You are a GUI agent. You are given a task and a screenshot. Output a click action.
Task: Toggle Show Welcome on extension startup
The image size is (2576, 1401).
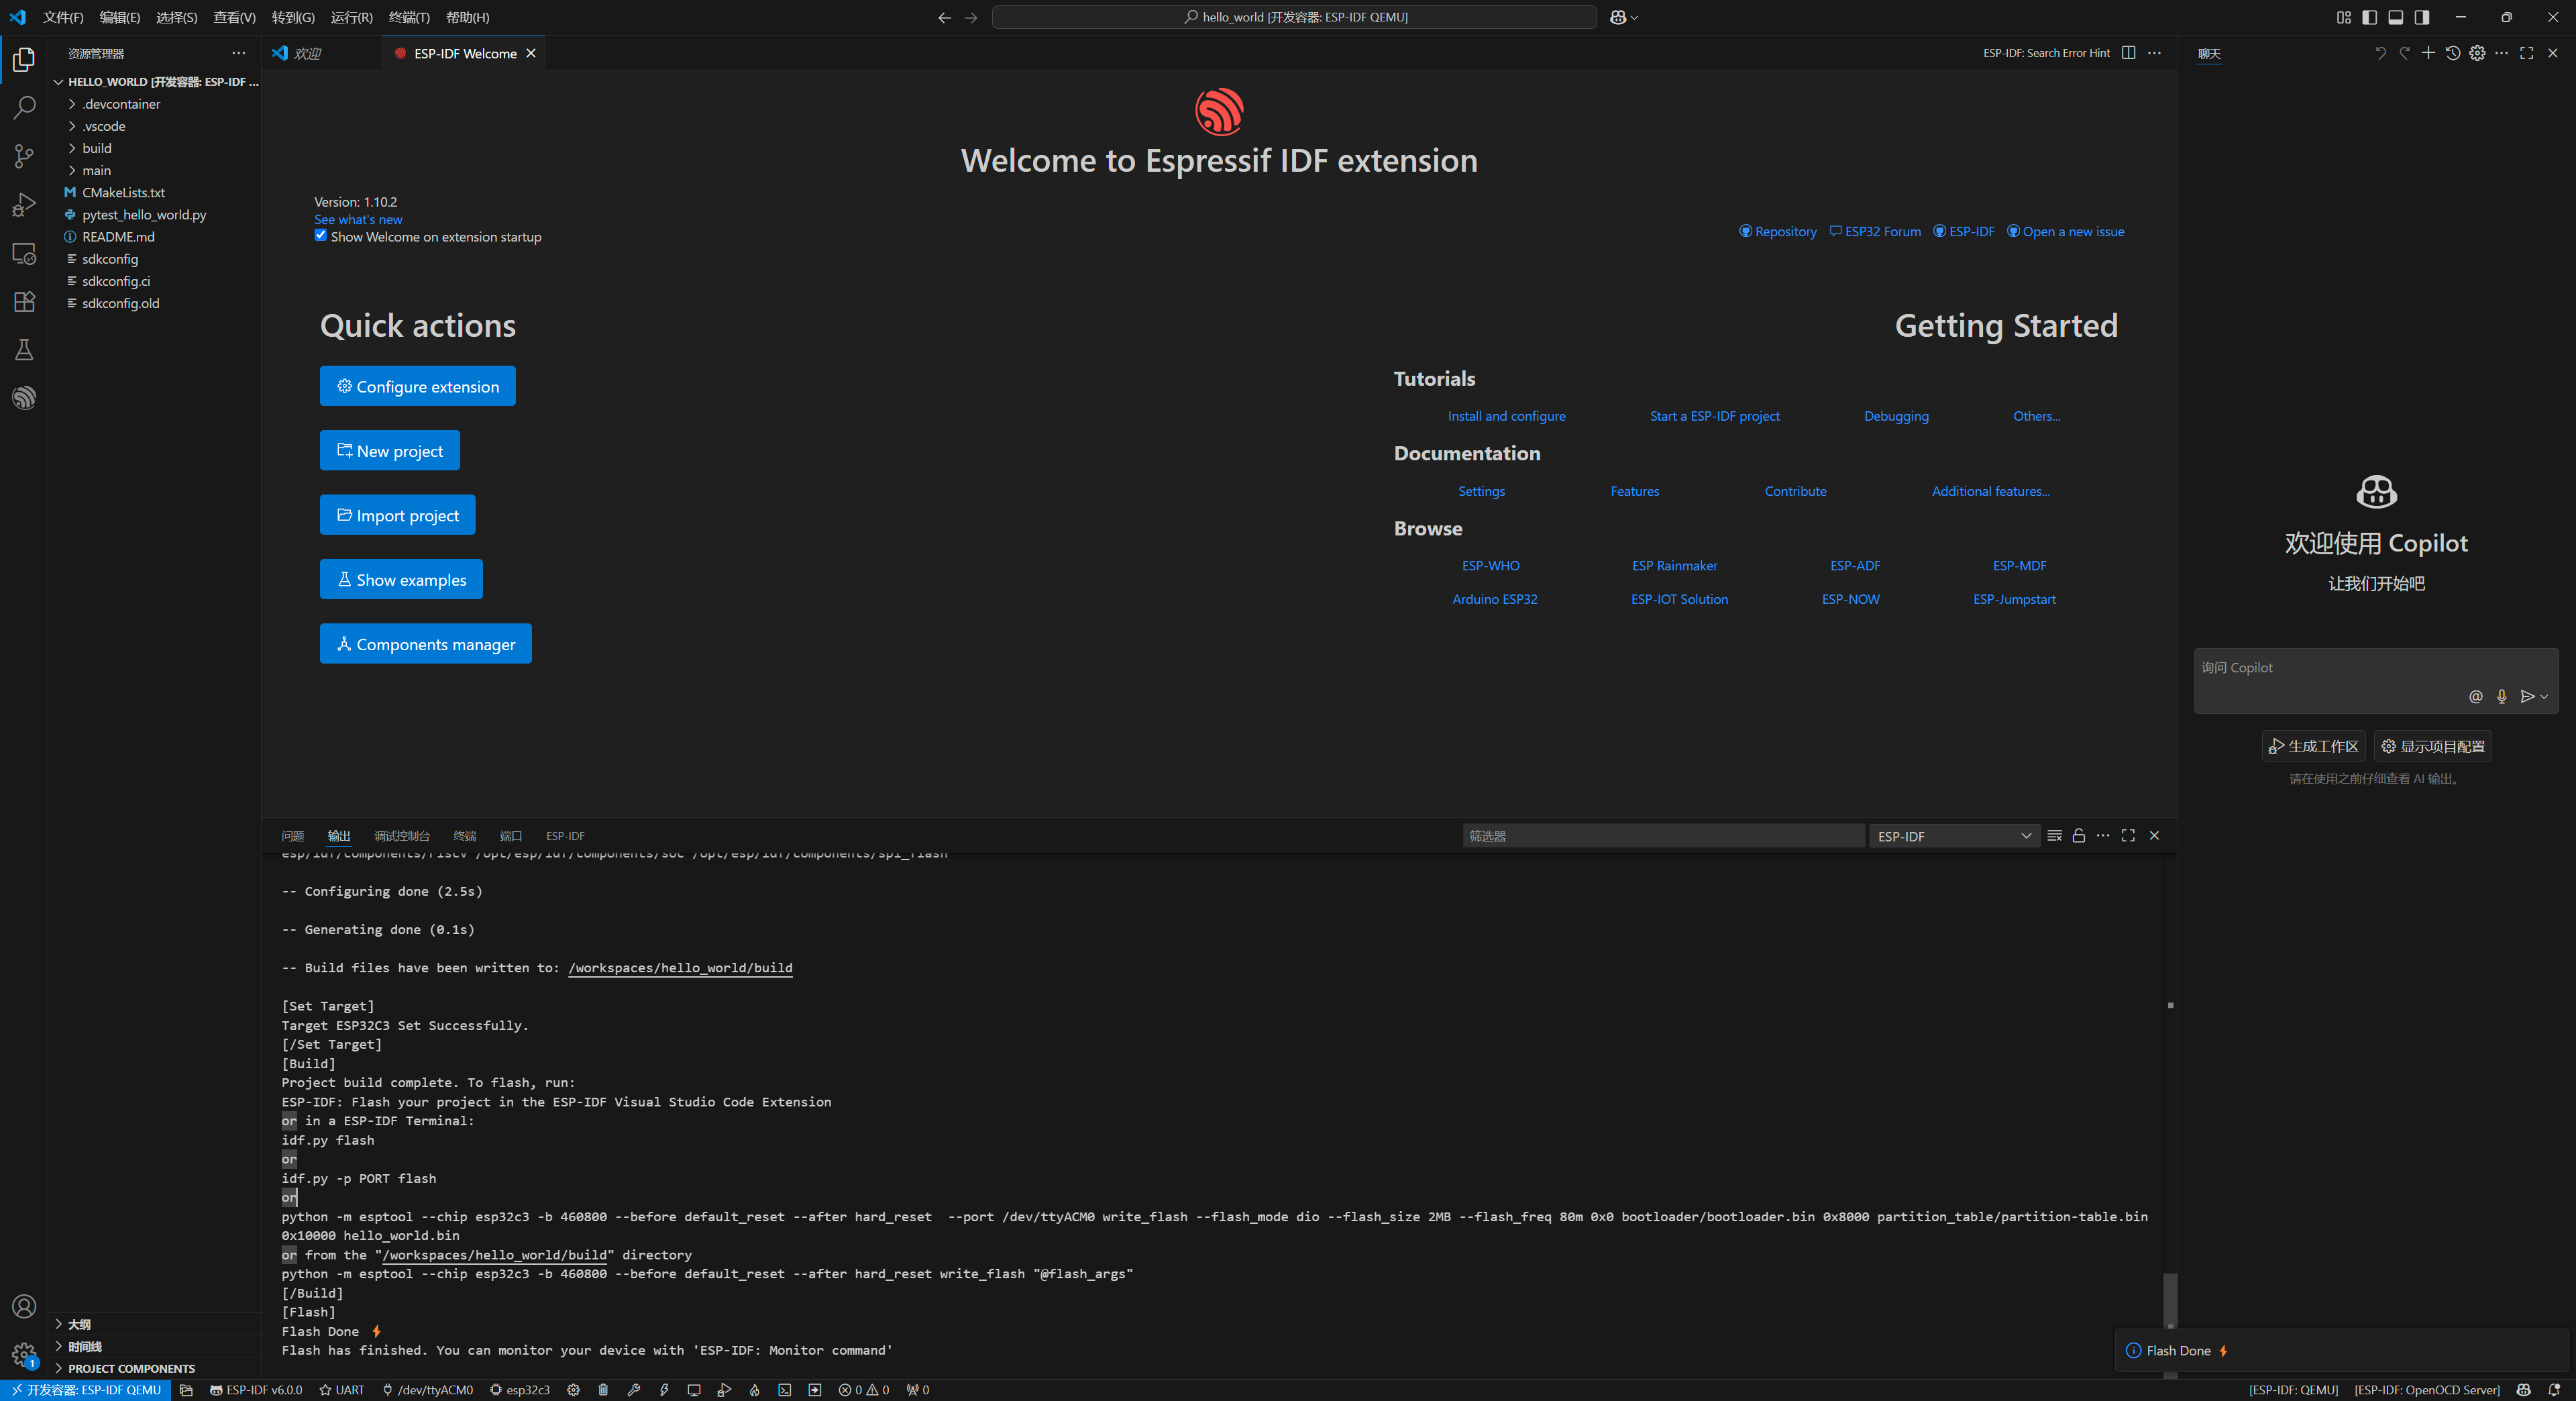click(x=320, y=236)
